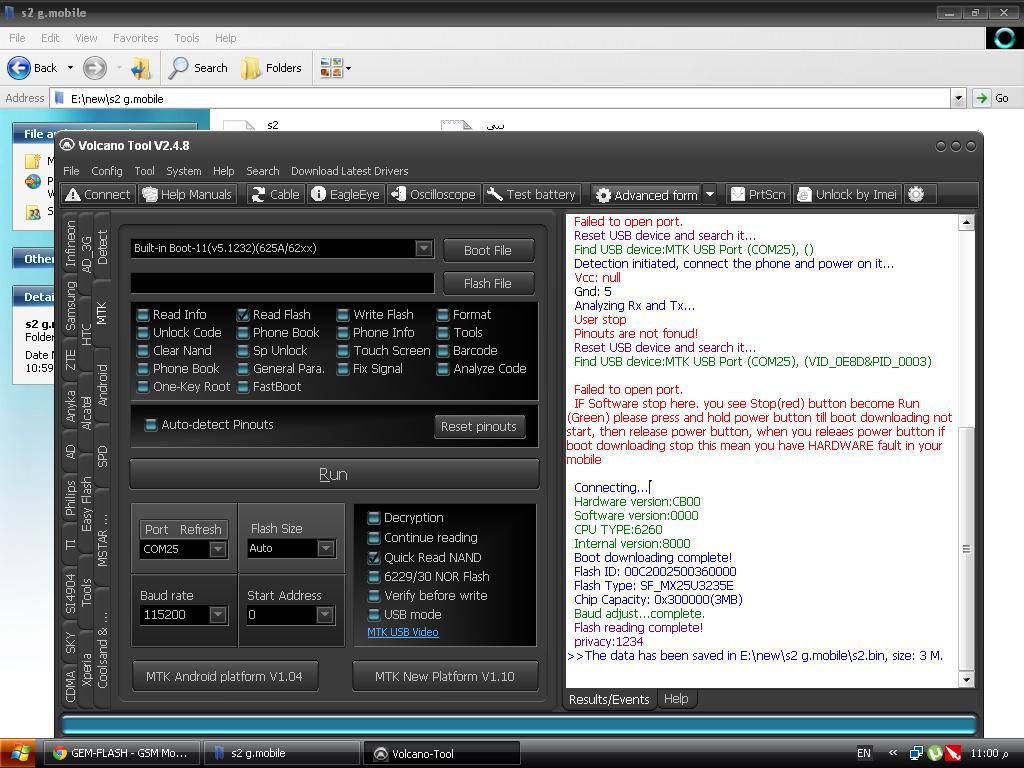1024x768 pixels.
Task: Click the progress bar at bottom
Action: [519, 725]
